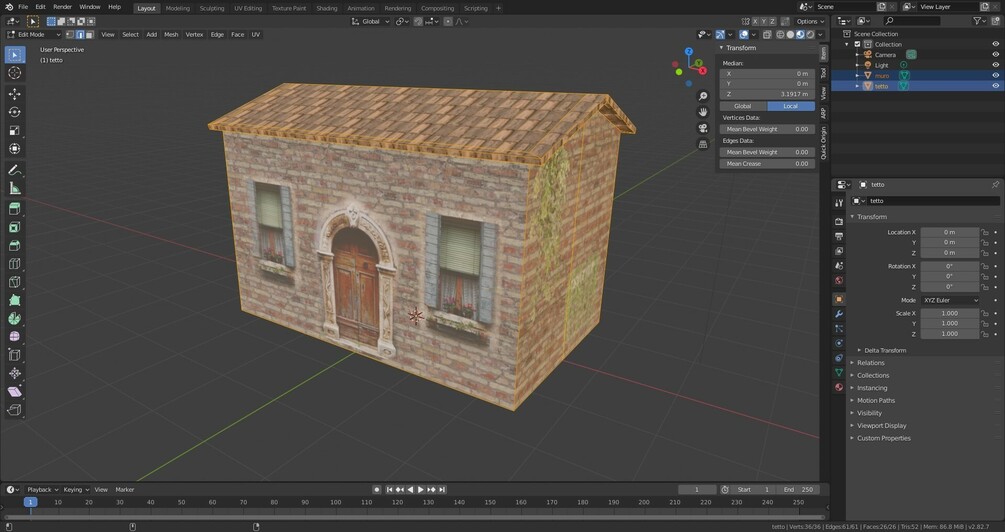Click the pan view hand icon
The image size is (1005, 532).
pyautogui.click(x=703, y=112)
